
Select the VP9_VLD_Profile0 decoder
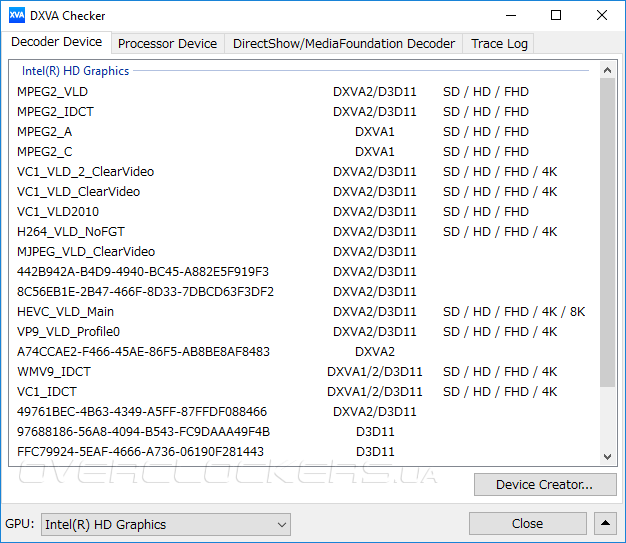pyautogui.click(x=303, y=331)
